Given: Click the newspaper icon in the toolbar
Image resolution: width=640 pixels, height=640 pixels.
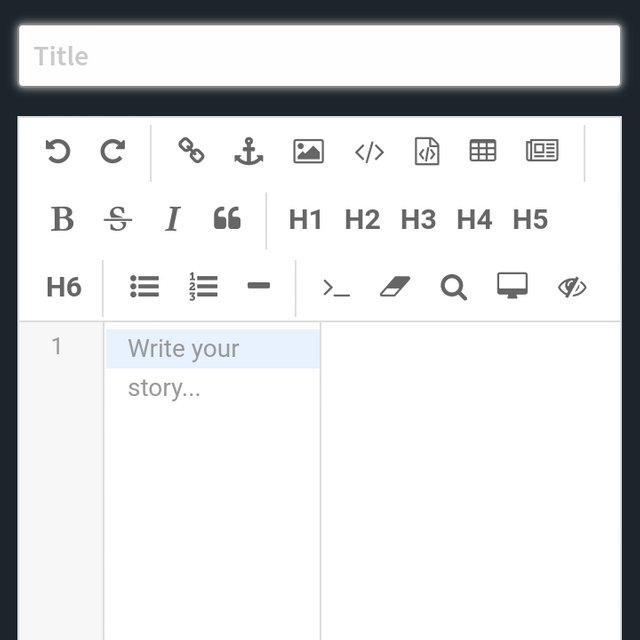Looking at the screenshot, I should [542, 151].
